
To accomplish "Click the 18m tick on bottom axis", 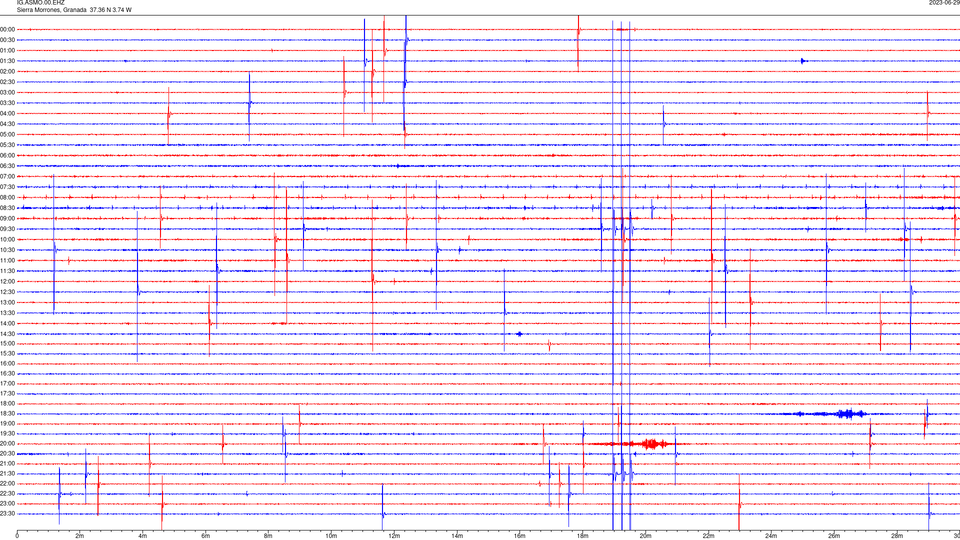I will click(583, 536).
